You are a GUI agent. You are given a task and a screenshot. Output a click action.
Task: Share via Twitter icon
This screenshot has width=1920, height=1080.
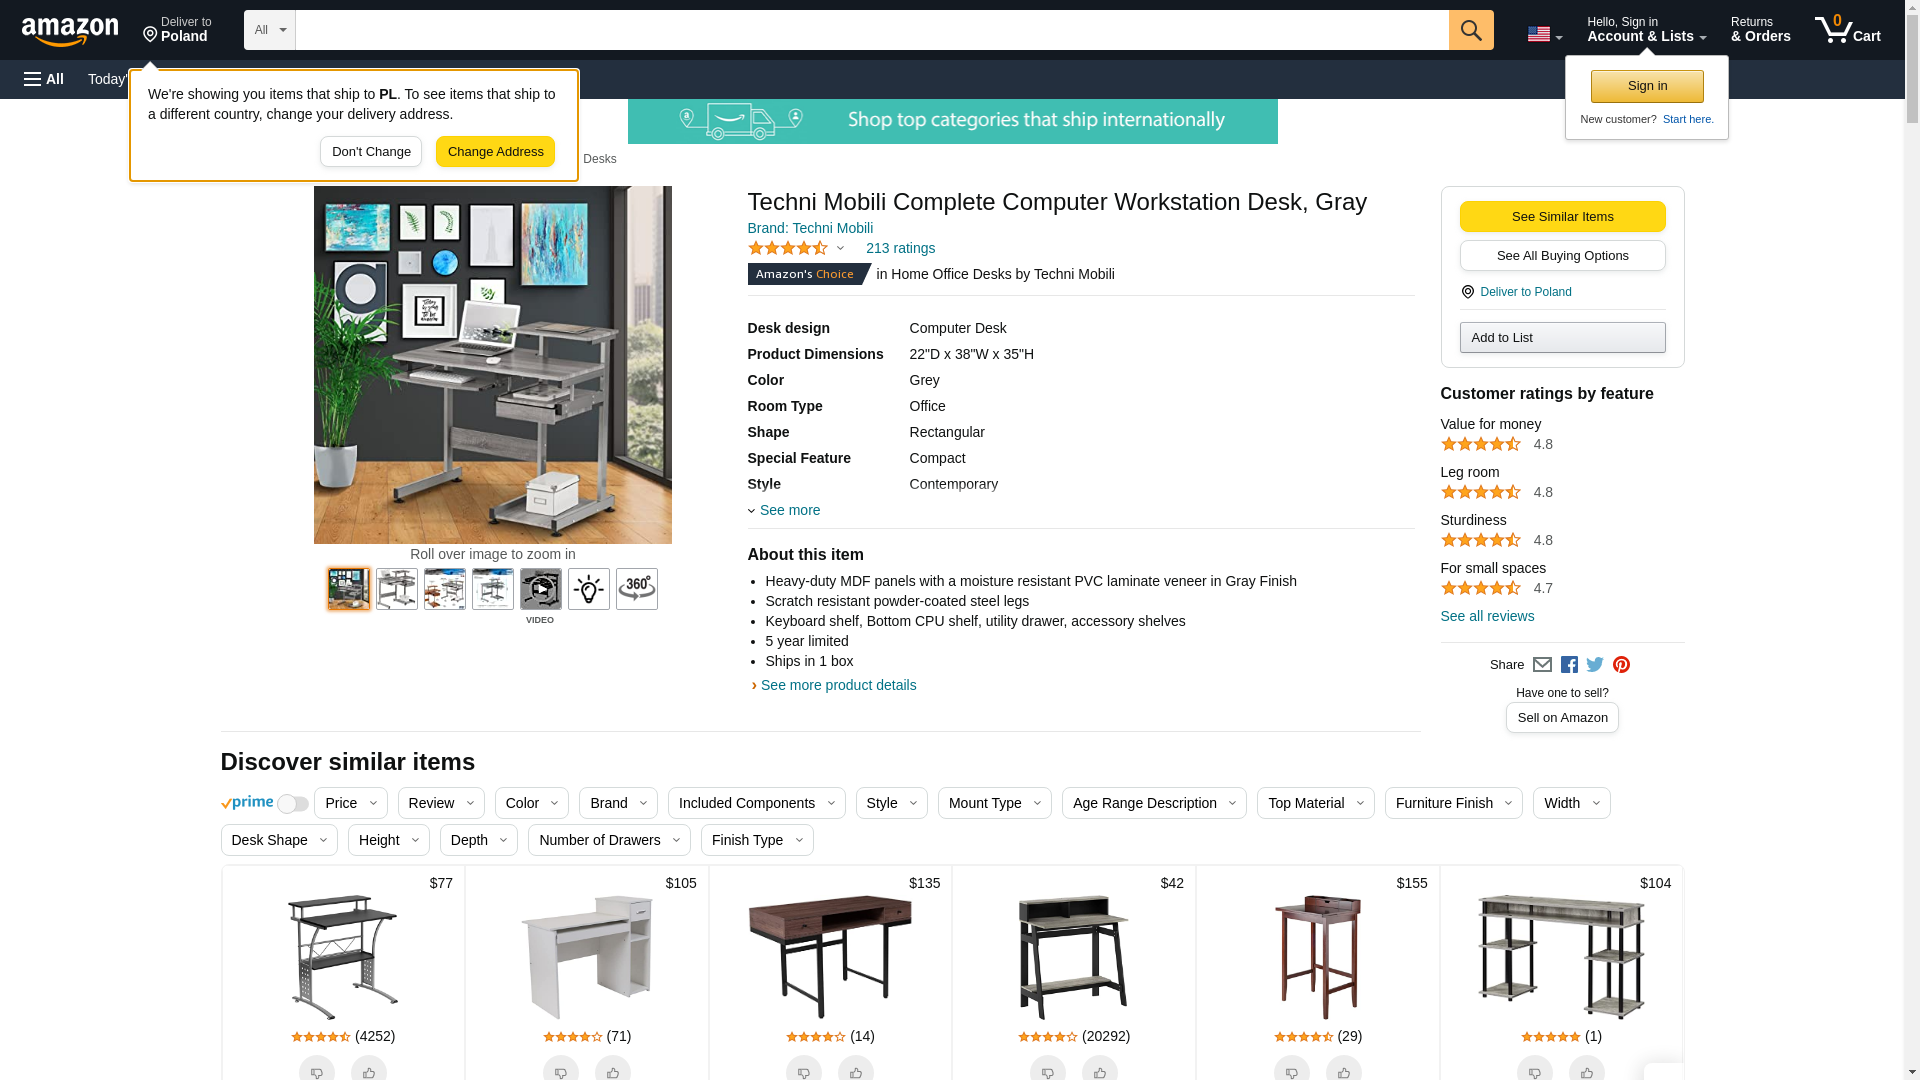[x=1595, y=665]
